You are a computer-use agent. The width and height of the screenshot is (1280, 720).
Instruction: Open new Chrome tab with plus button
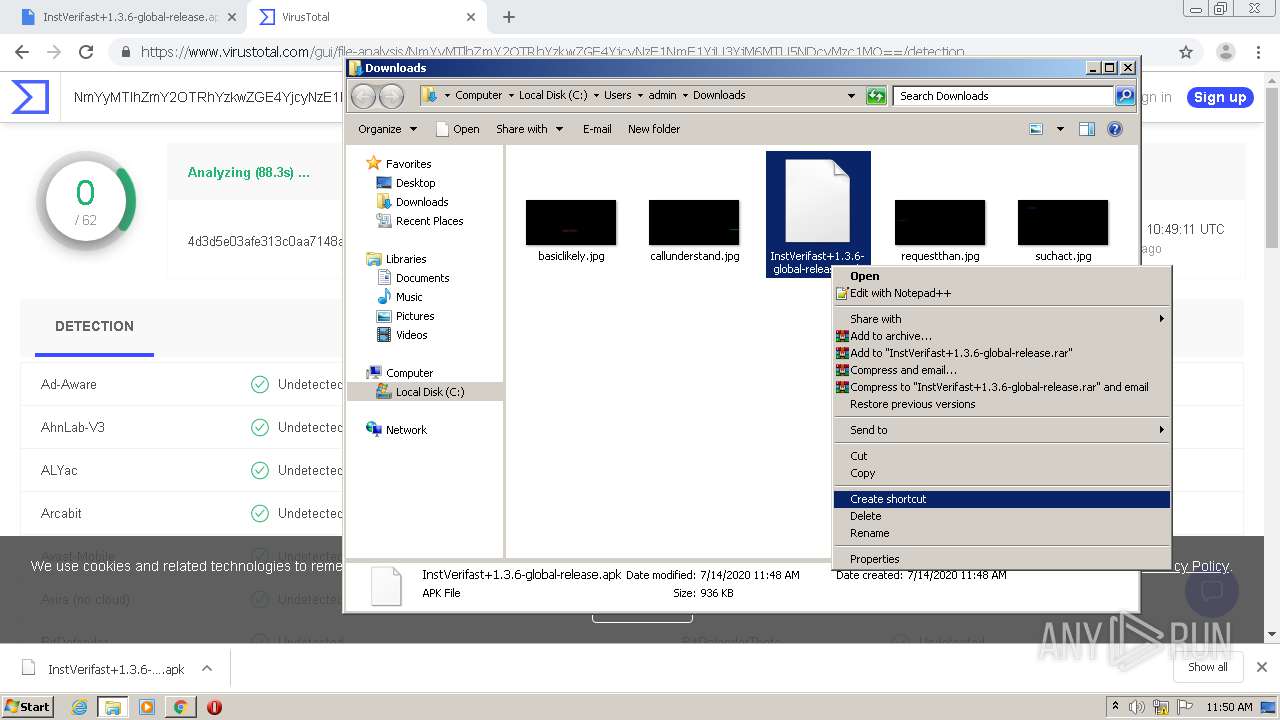tap(509, 17)
